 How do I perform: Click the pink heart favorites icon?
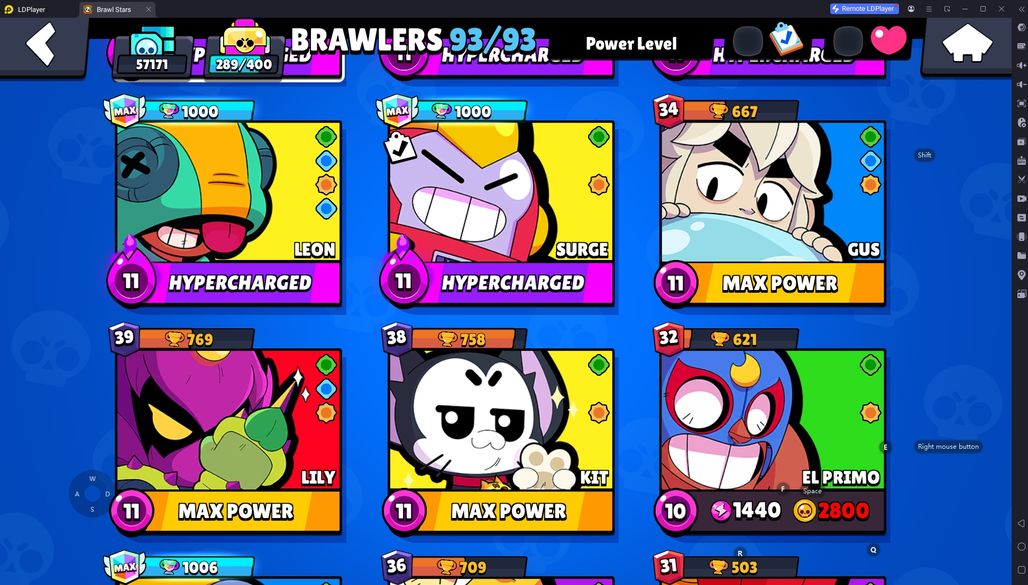click(888, 41)
